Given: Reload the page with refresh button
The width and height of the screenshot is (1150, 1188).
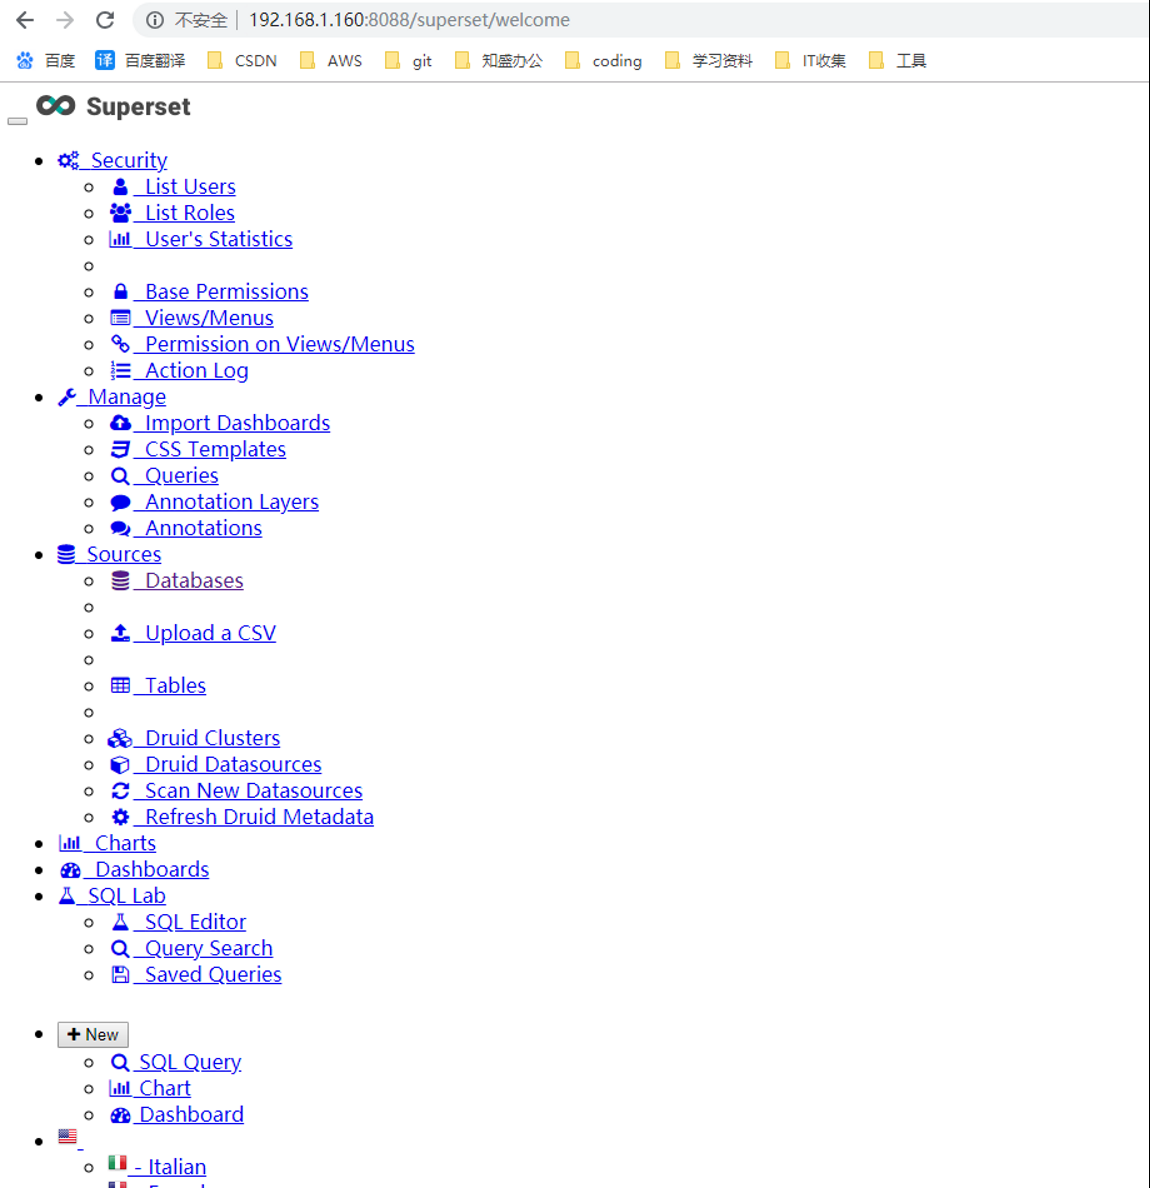Looking at the screenshot, I should tap(105, 20).
